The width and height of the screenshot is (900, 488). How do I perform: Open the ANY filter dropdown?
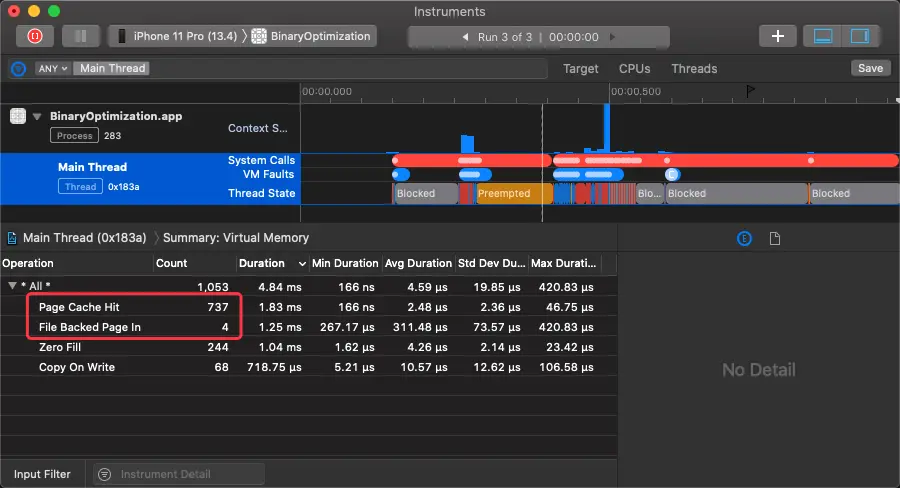52,68
